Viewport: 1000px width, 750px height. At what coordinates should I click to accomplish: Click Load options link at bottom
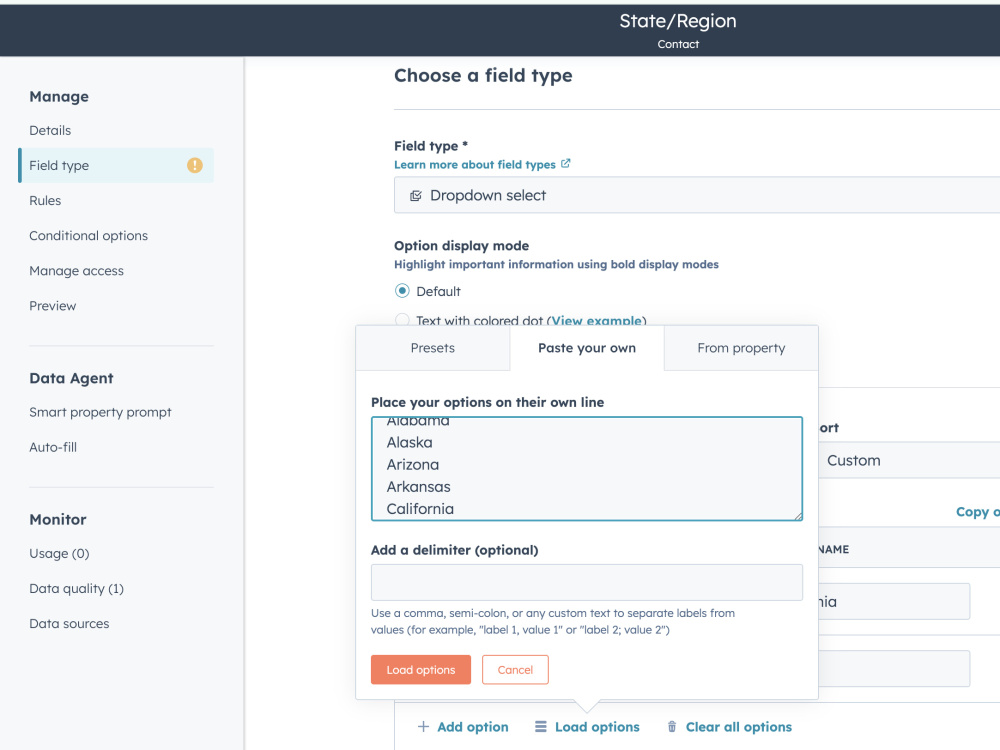[597, 727]
